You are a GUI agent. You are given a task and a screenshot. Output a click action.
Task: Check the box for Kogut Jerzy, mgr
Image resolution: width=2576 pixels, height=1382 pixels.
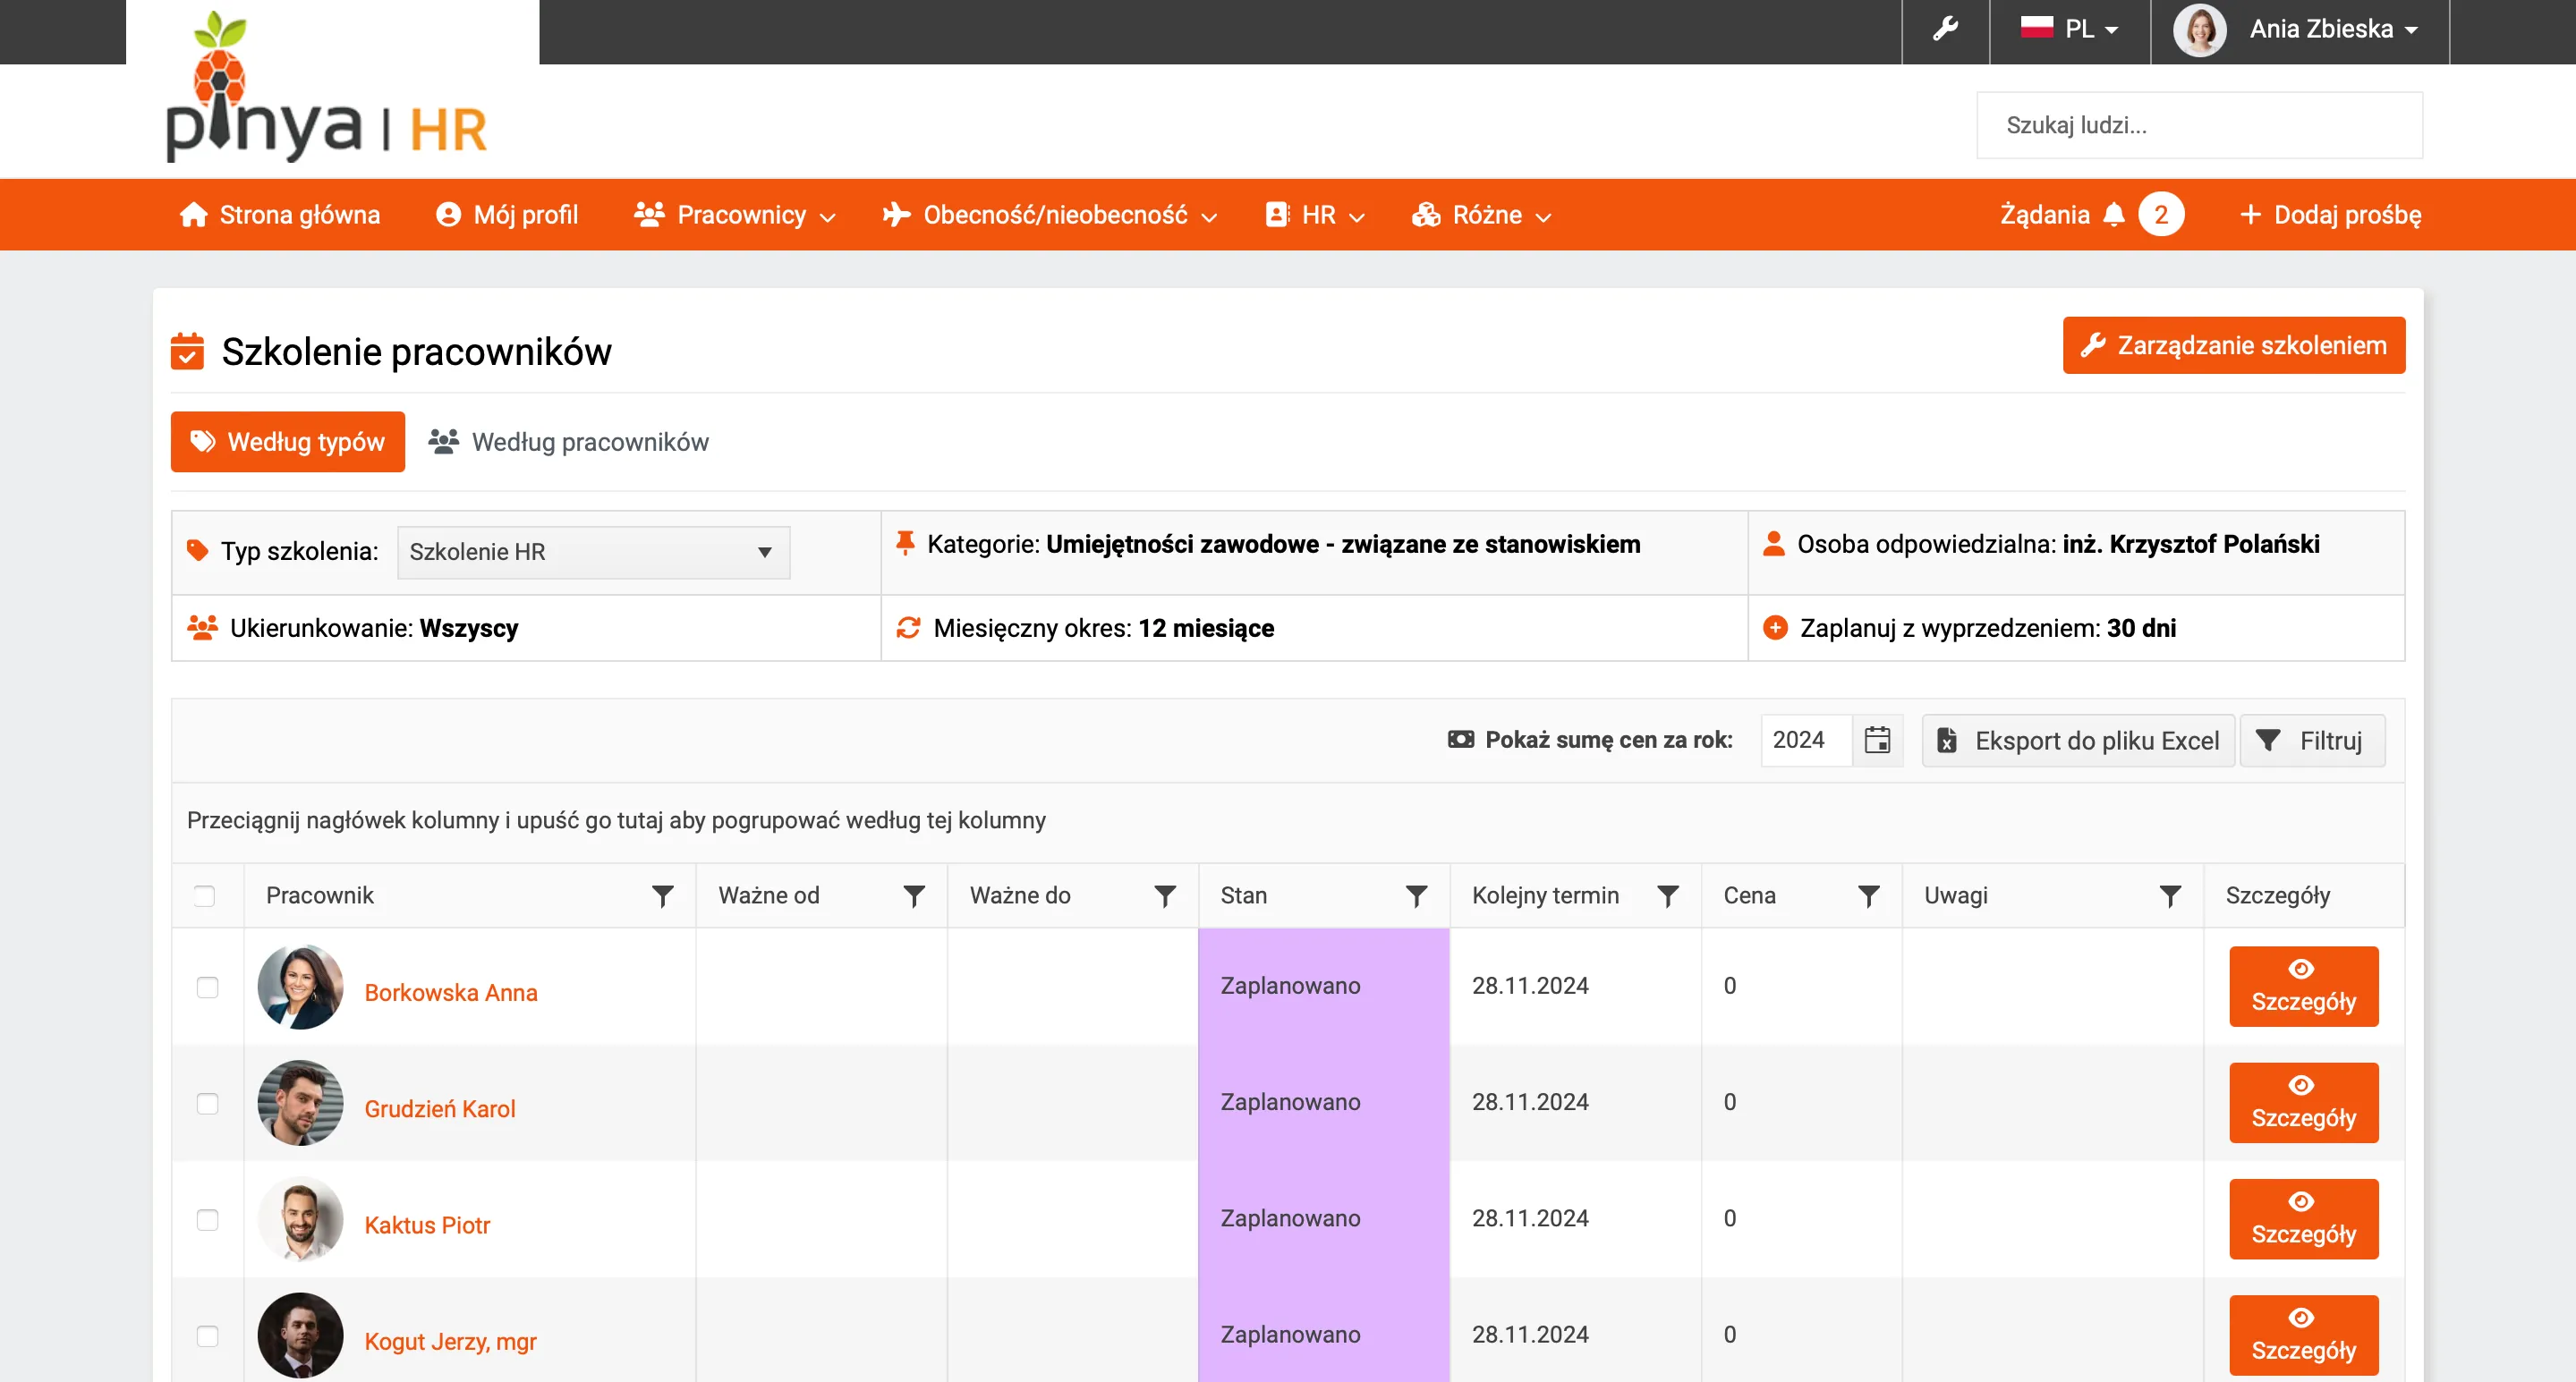[207, 1335]
